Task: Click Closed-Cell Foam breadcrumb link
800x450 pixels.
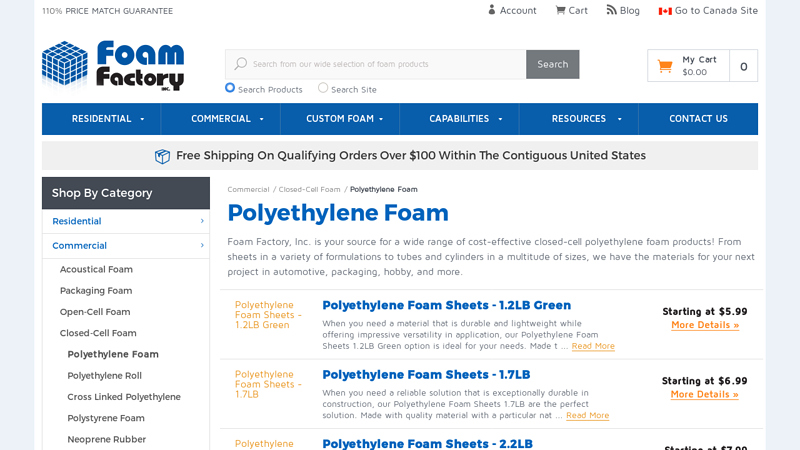Action: coord(309,189)
